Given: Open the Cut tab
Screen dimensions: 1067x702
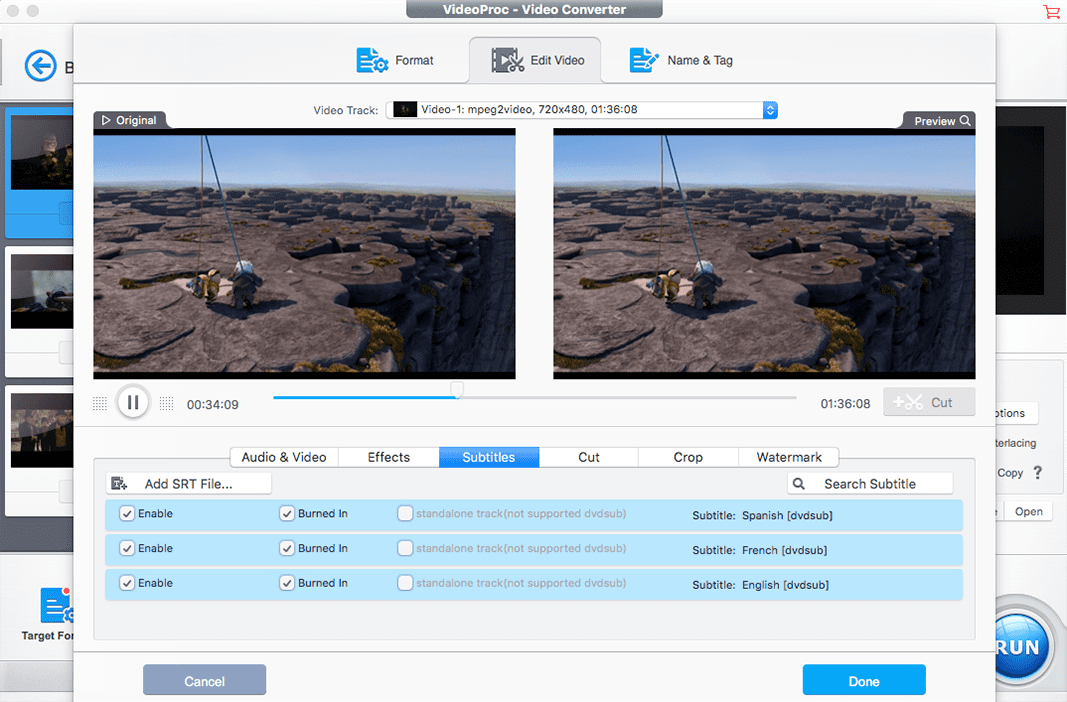Looking at the screenshot, I should pos(589,457).
